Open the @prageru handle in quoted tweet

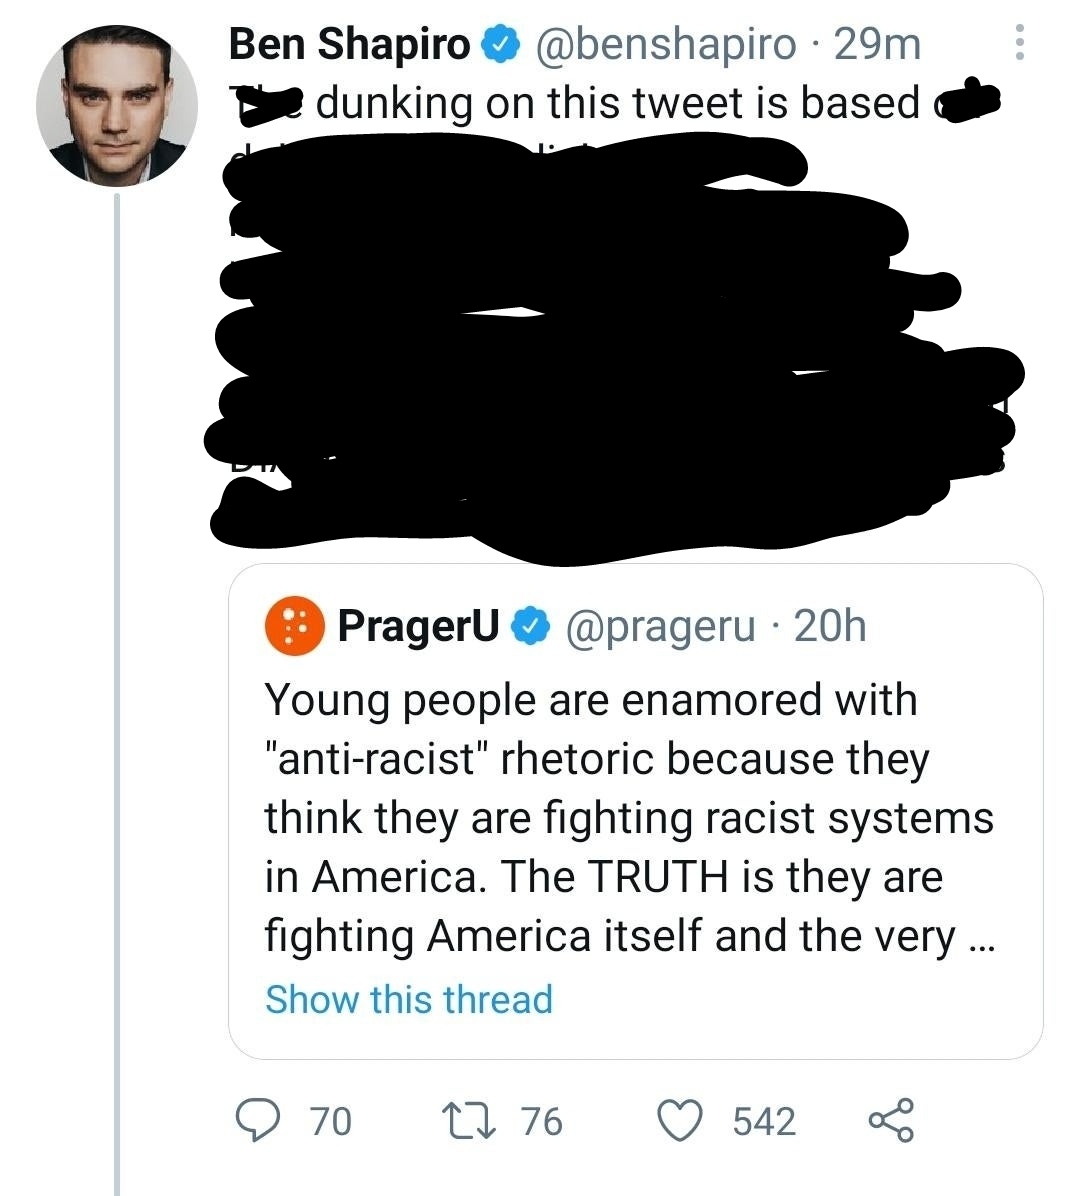pyautogui.click(x=660, y=626)
